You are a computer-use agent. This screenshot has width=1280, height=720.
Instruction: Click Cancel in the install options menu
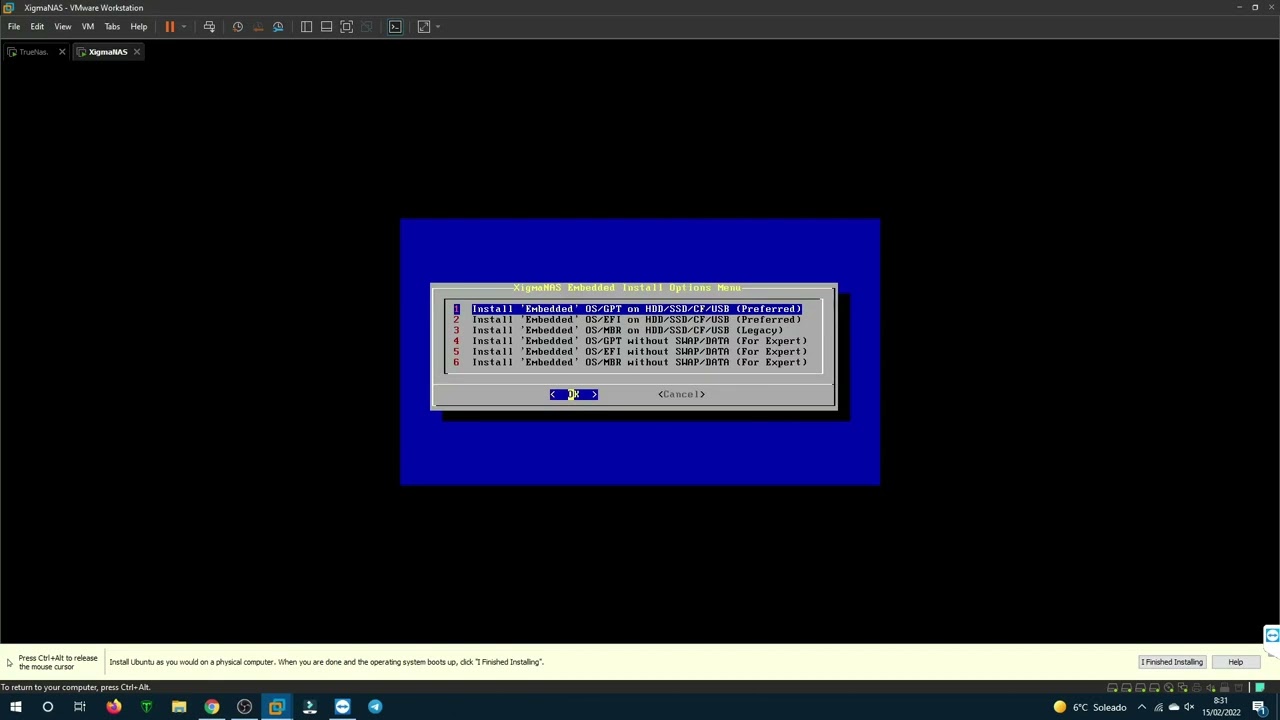(681, 394)
